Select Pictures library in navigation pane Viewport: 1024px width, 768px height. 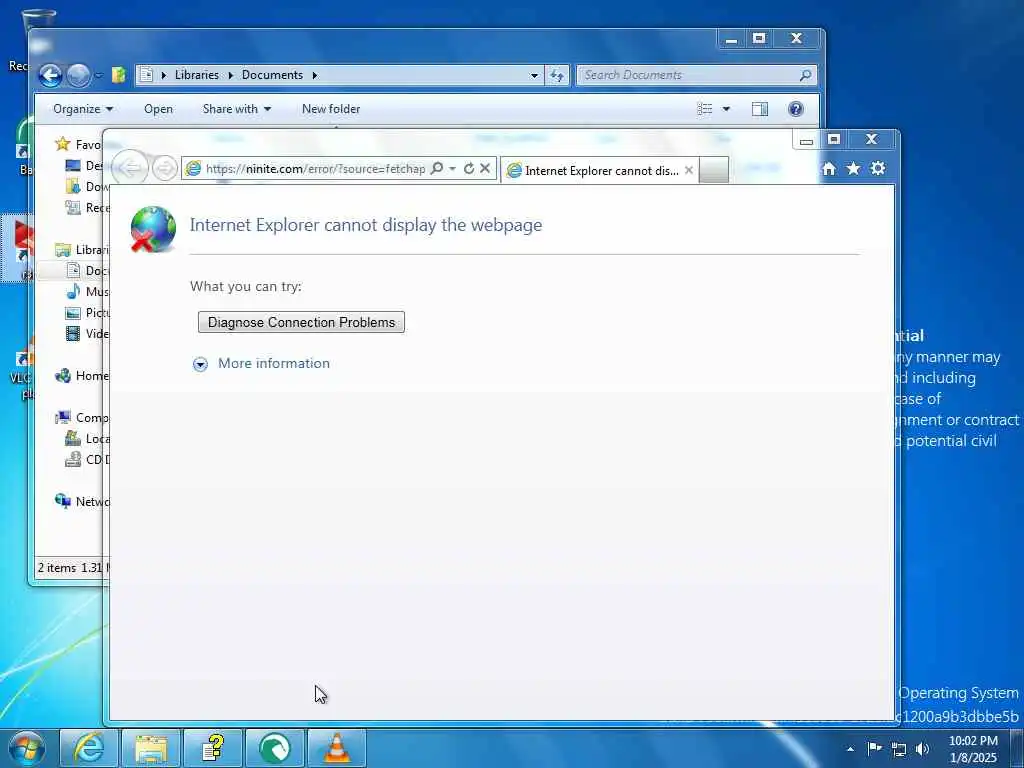86,312
